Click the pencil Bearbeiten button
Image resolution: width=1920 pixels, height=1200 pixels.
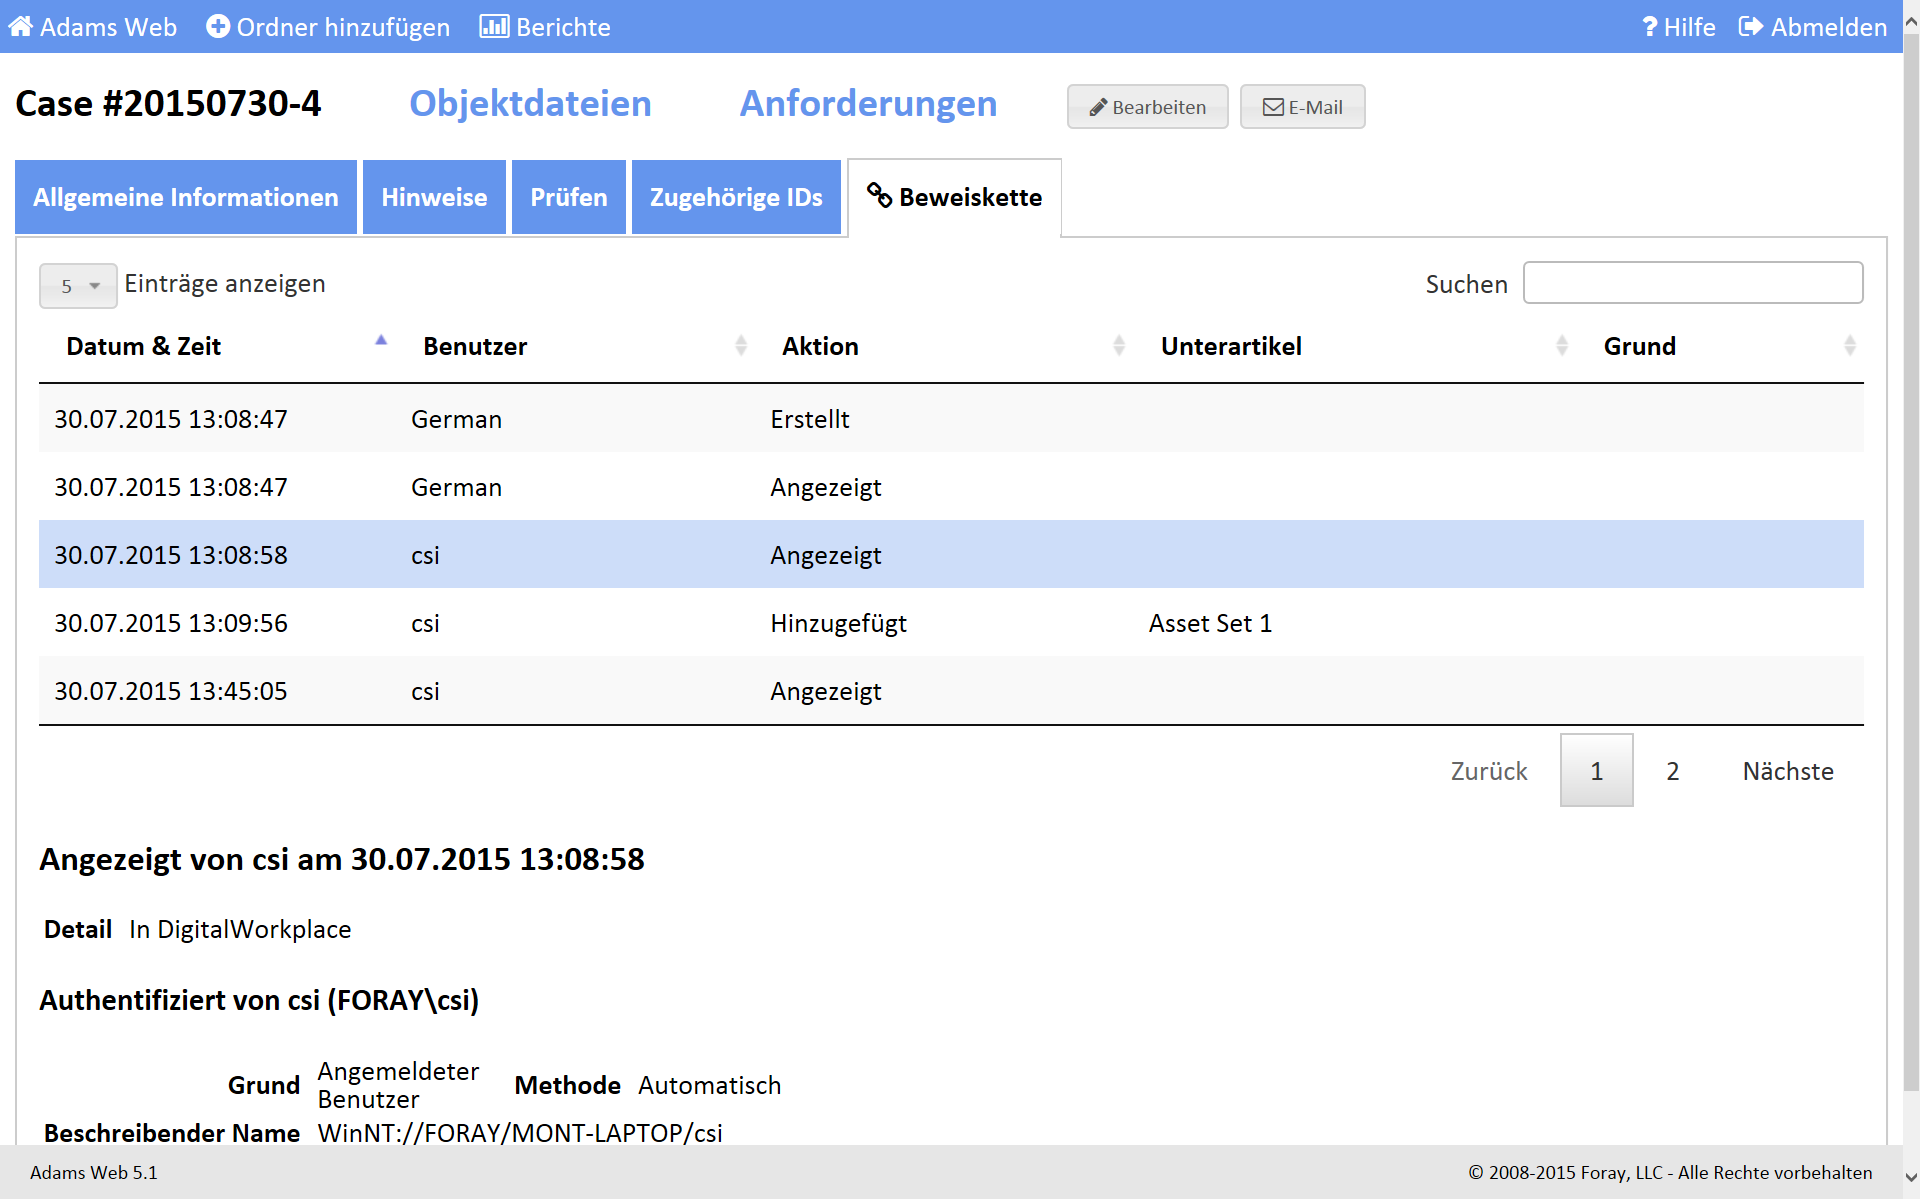(1147, 107)
